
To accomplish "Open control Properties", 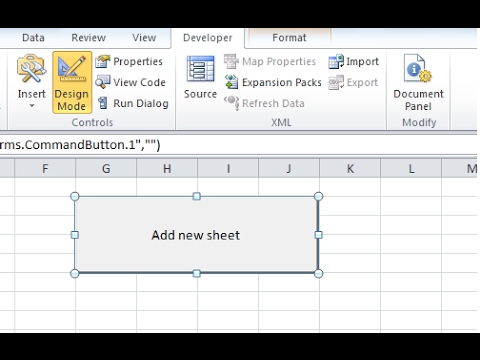I will pos(129,61).
